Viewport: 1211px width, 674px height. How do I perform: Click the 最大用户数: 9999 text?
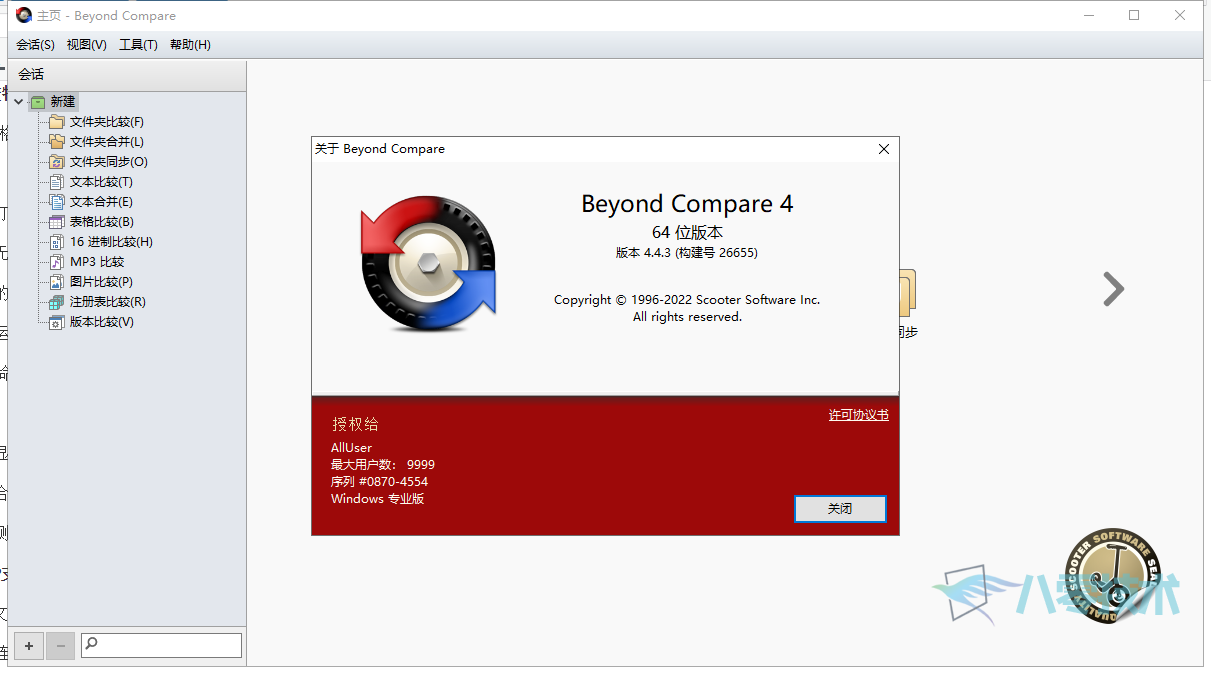point(383,465)
